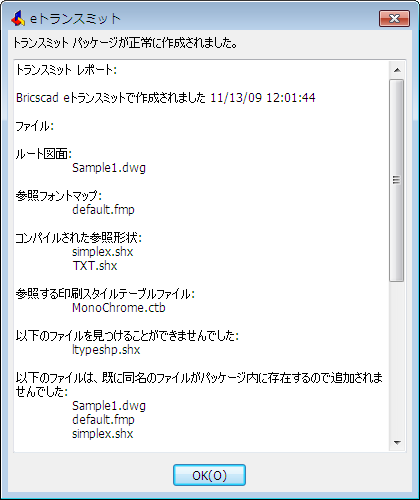The image size is (420, 500).
Task: Click the vertical scrollbar thumb
Action: [x=397, y=180]
